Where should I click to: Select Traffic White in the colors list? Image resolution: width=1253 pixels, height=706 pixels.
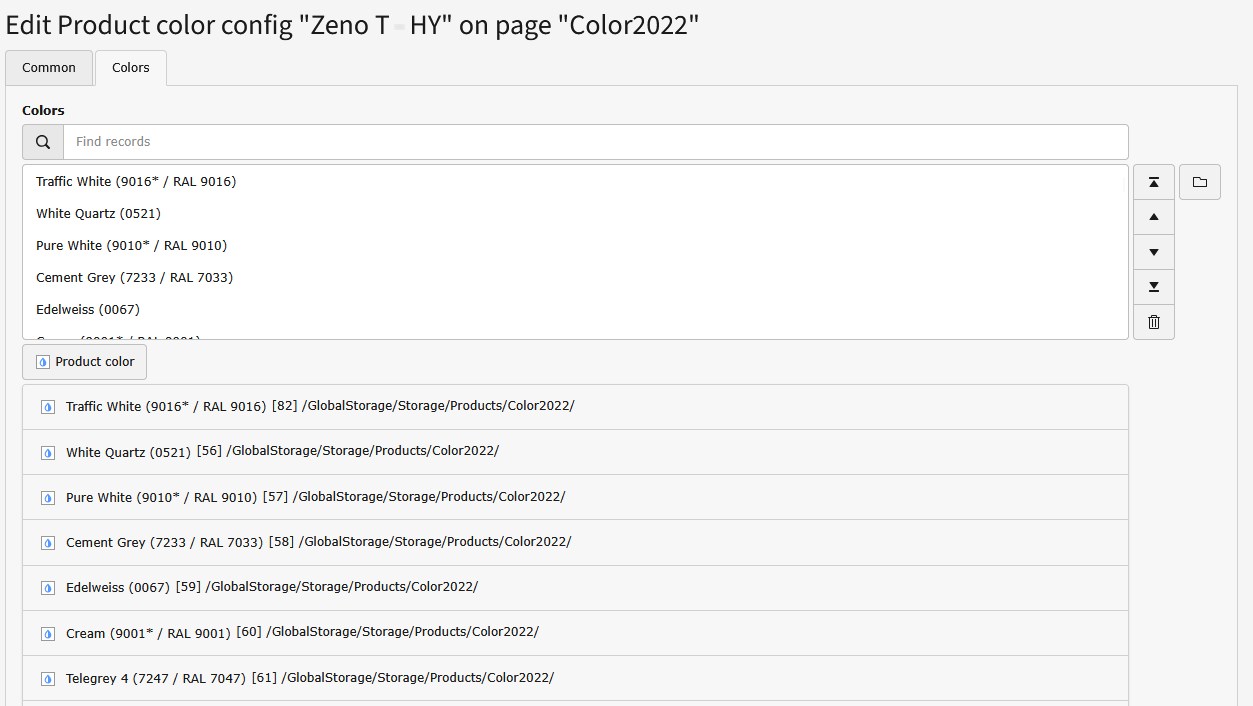[x=136, y=182]
